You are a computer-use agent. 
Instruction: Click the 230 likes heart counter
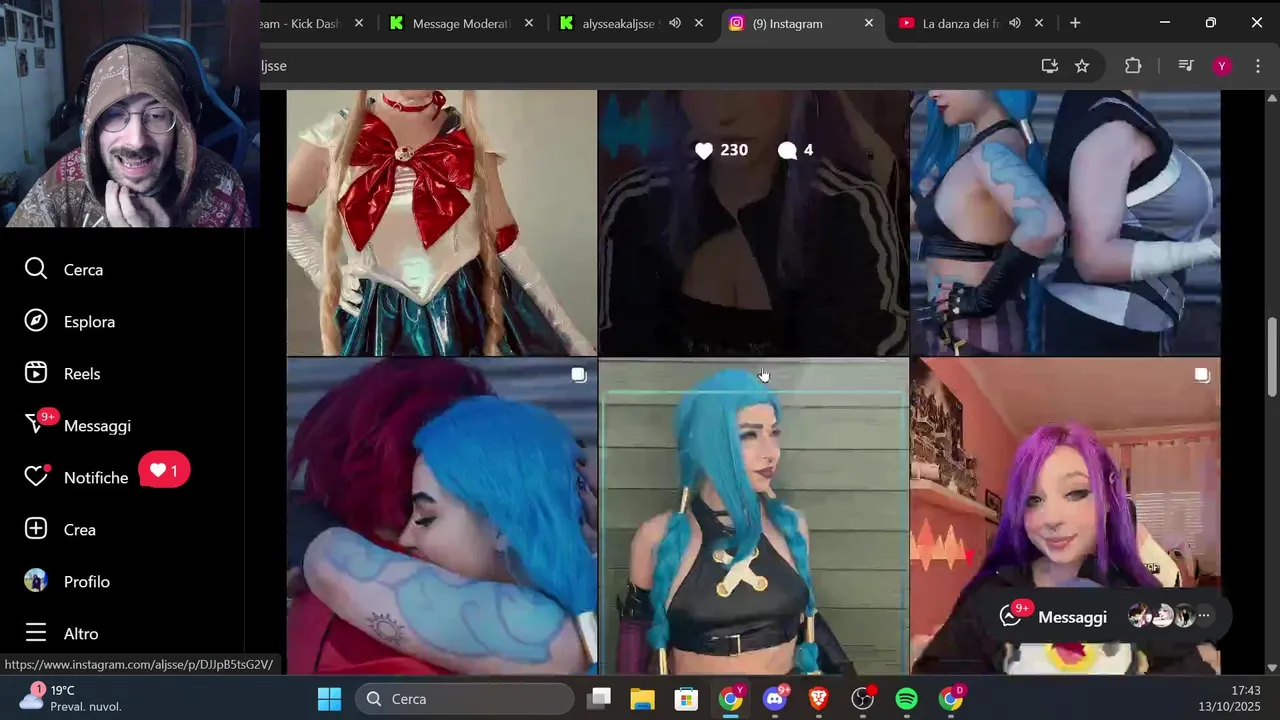point(721,150)
